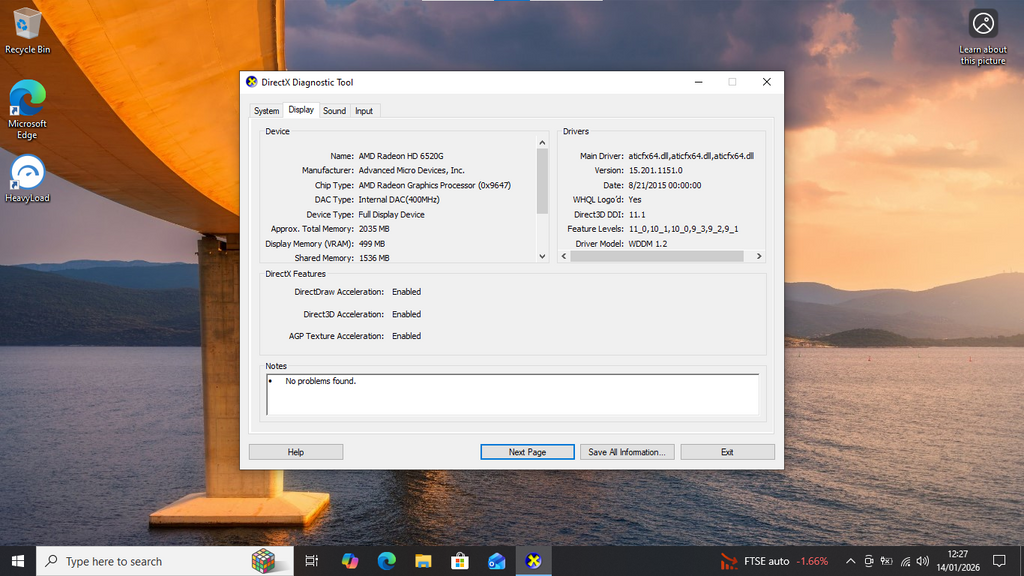Switch to the Sound tab
This screenshot has height=576, width=1024.
(334, 111)
